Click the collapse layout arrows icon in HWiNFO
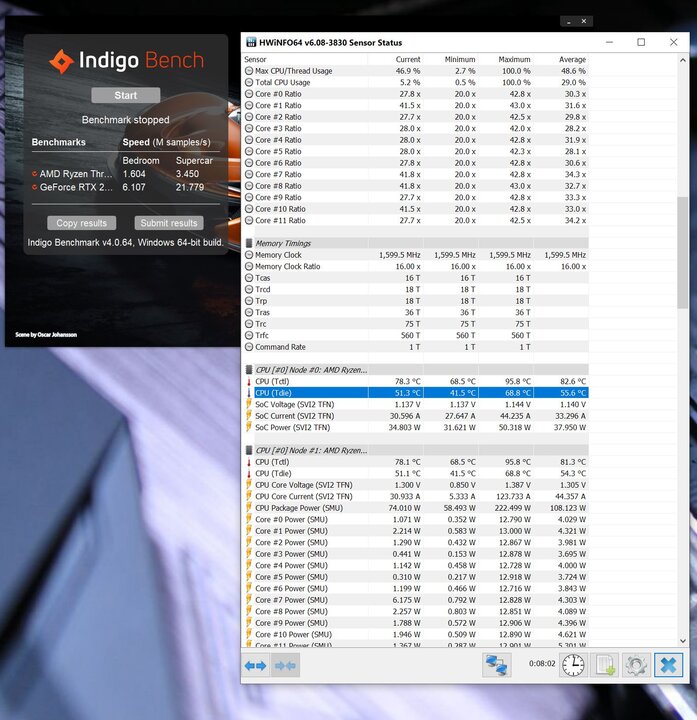This screenshot has height=720, width=697. (285, 665)
